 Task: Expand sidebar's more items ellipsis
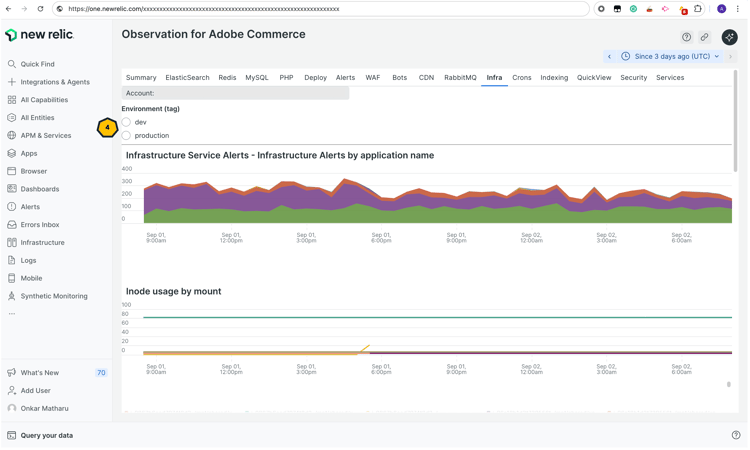[x=12, y=314]
